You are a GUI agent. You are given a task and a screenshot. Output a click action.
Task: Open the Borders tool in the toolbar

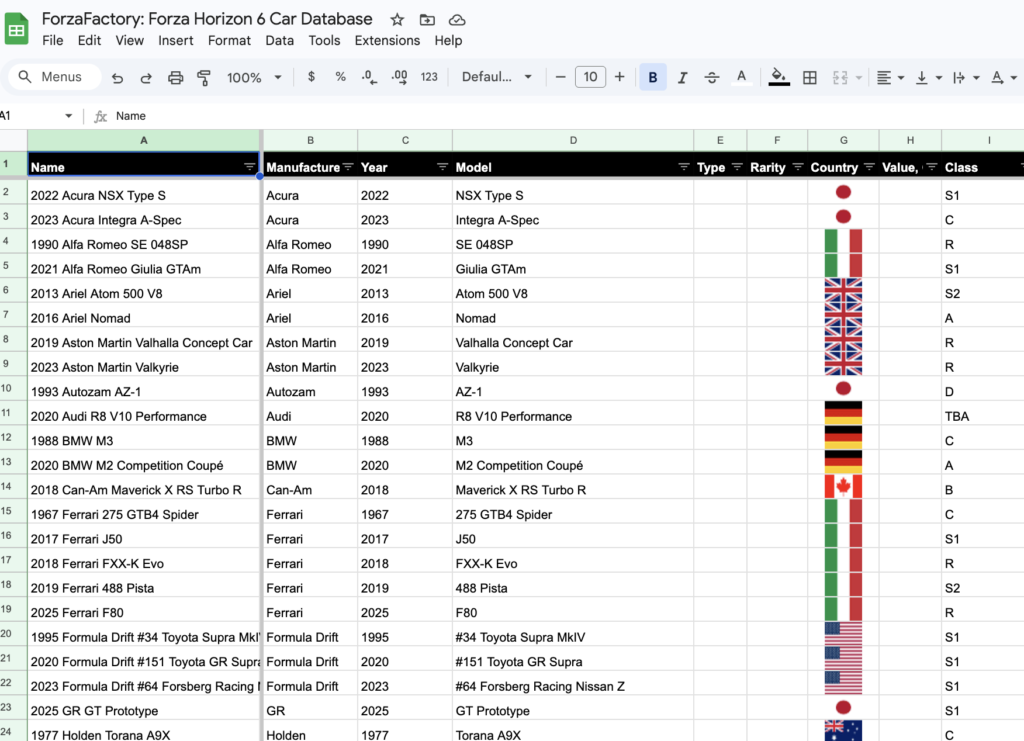(810, 78)
